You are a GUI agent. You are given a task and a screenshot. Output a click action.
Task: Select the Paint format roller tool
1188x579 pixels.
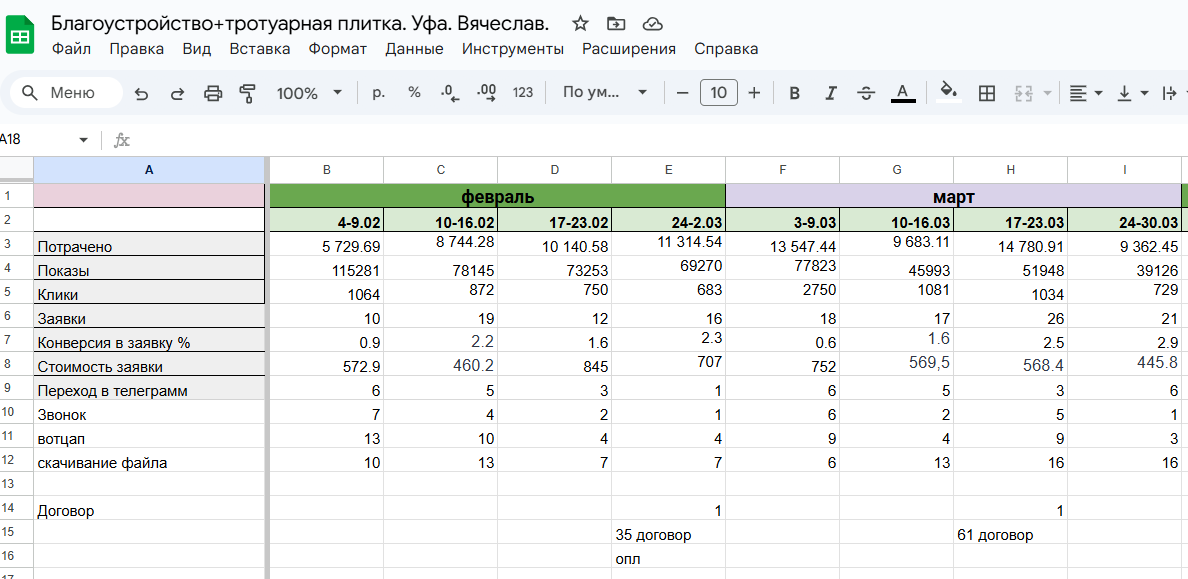(x=248, y=93)
